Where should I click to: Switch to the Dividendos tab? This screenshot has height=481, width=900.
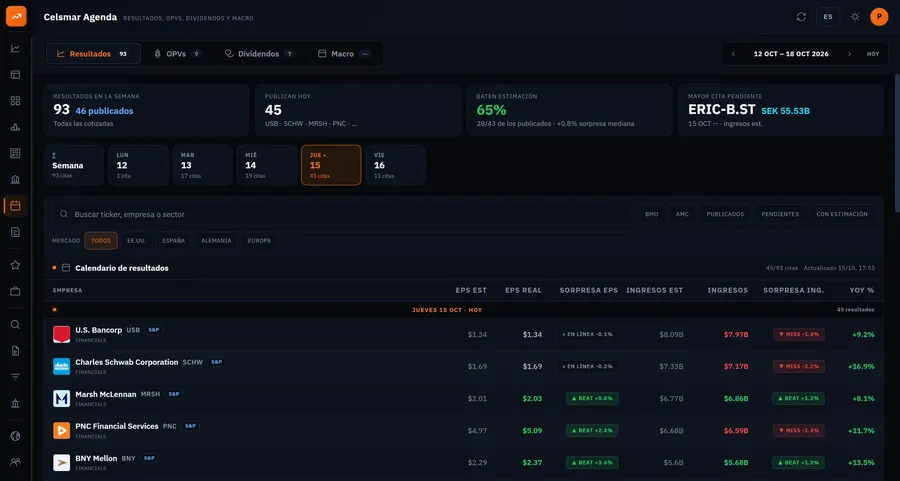point(259,54)
